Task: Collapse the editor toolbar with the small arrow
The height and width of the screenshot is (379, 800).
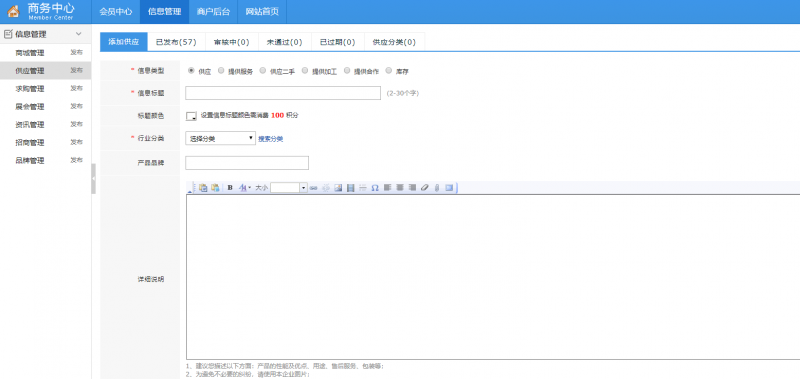Action: [190, 191]
